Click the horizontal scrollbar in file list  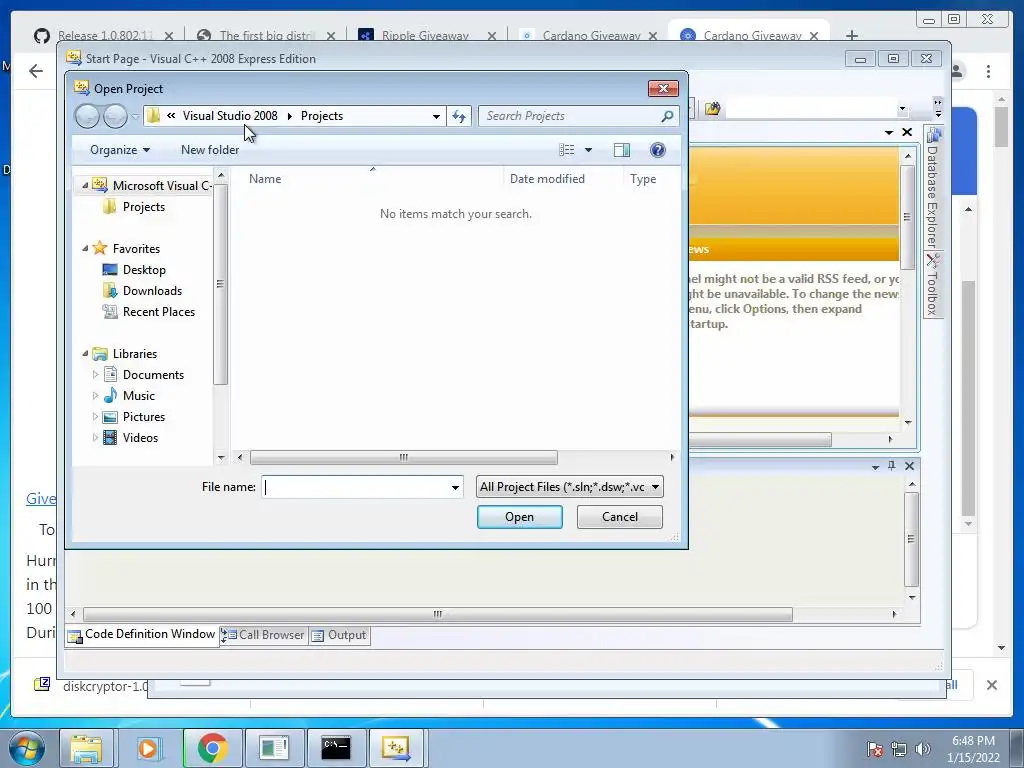404,458
